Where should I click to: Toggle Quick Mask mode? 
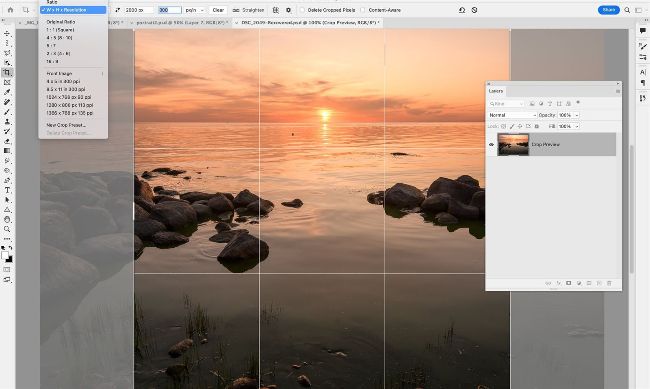click(x=7, y=270)
